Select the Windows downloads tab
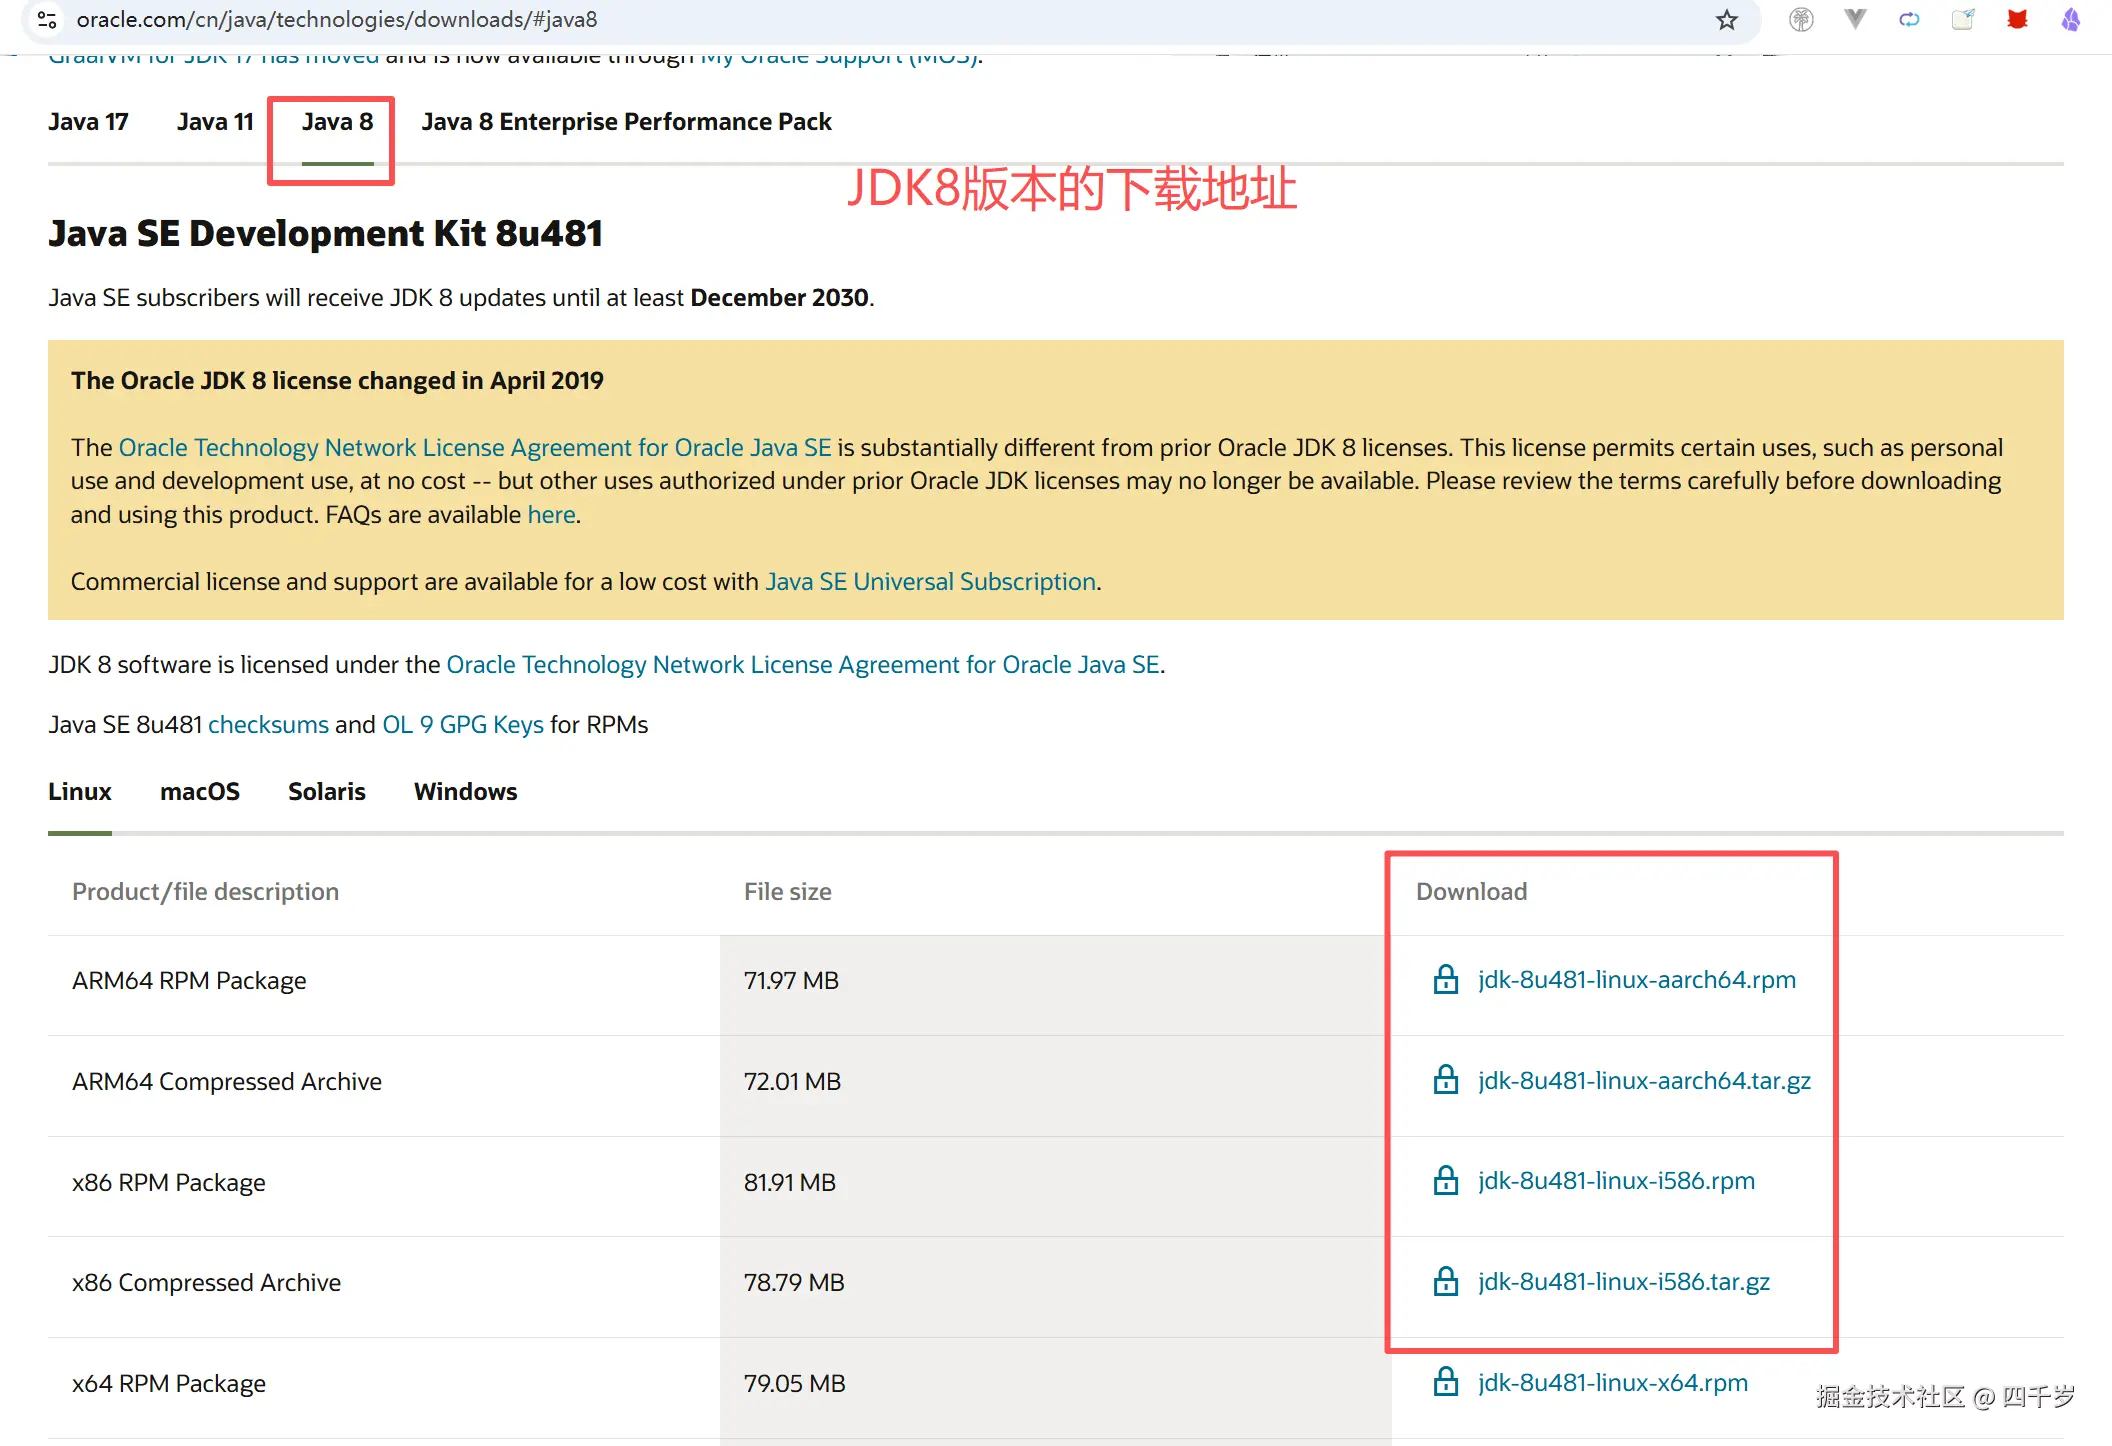 (x=464, y=791)
